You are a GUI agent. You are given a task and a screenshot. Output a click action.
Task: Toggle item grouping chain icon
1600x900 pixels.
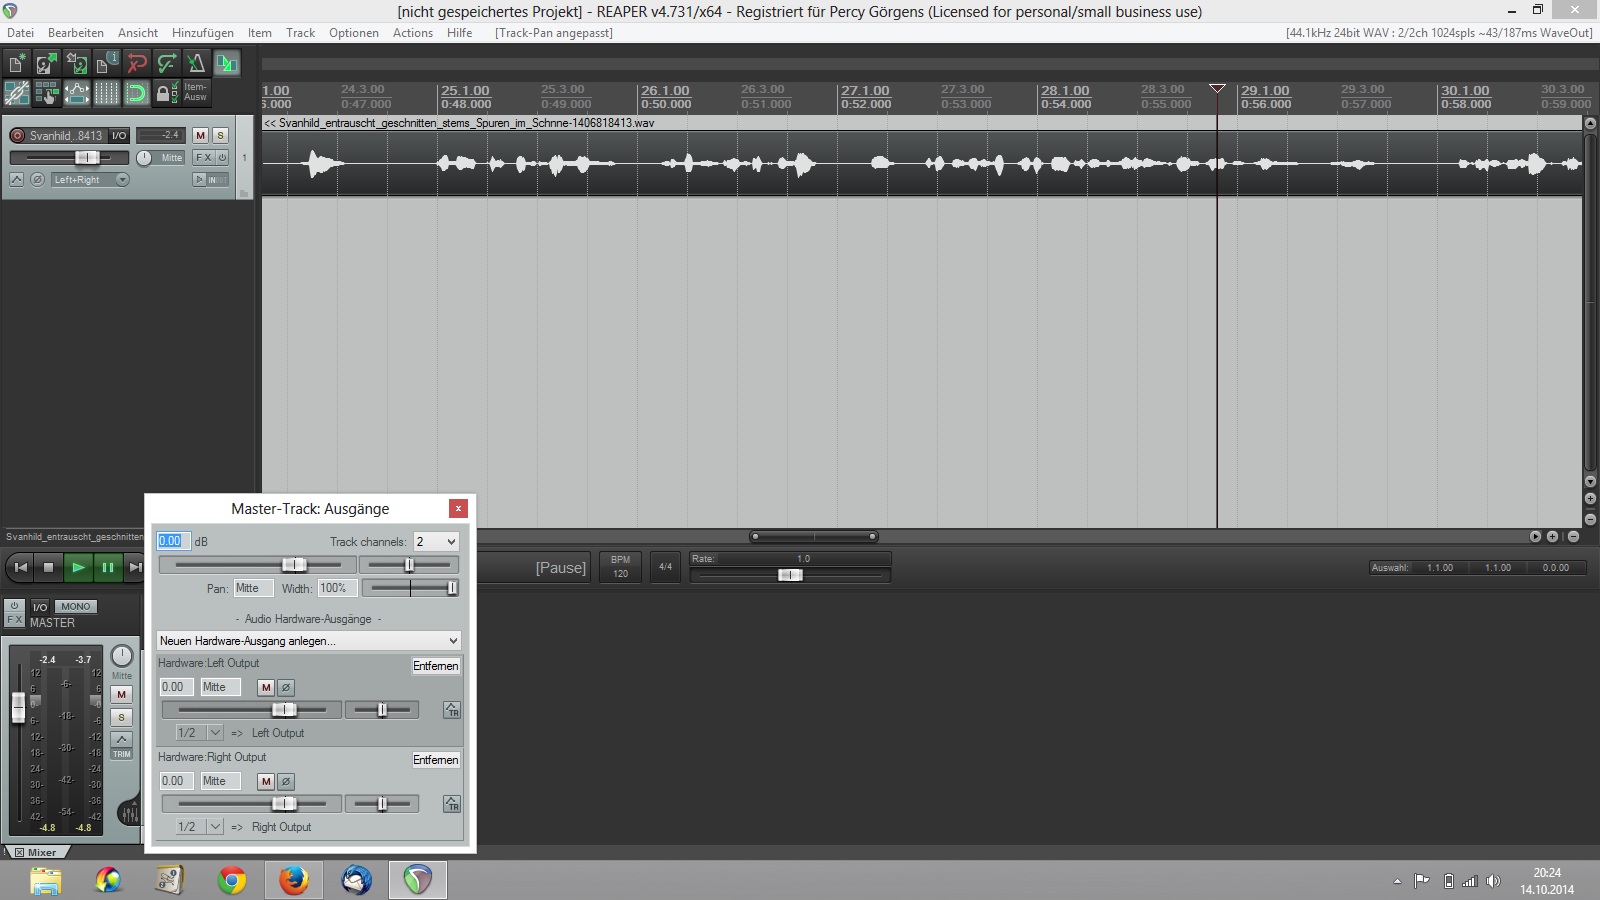17,93
